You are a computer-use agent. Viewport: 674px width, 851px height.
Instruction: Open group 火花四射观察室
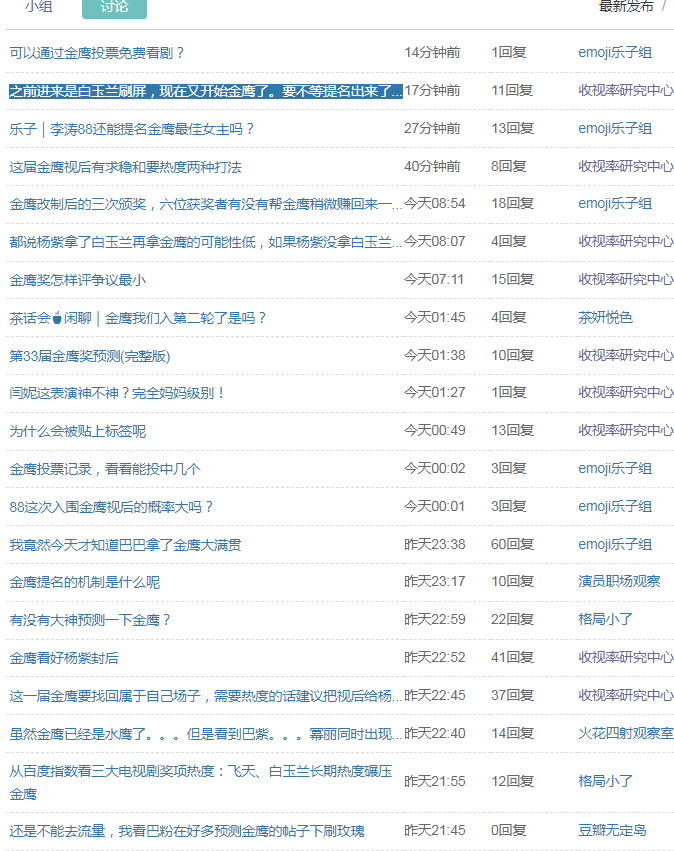(626, 733)
